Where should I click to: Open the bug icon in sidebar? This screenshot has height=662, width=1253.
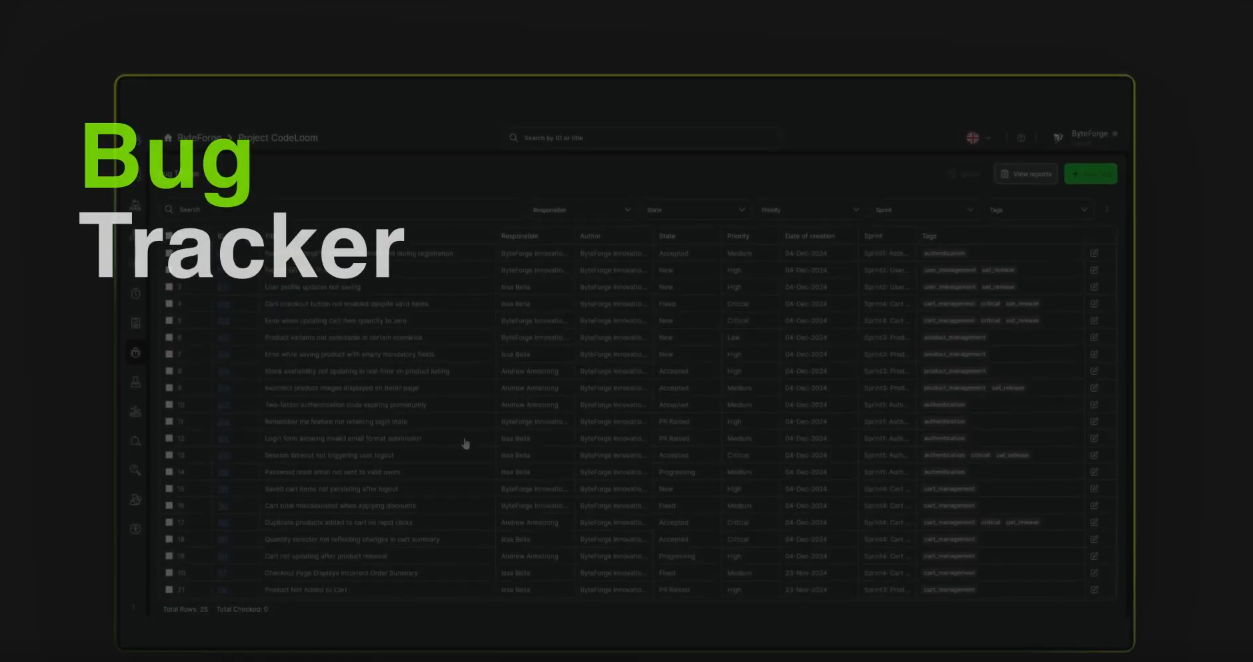click(x=136, y=352)
